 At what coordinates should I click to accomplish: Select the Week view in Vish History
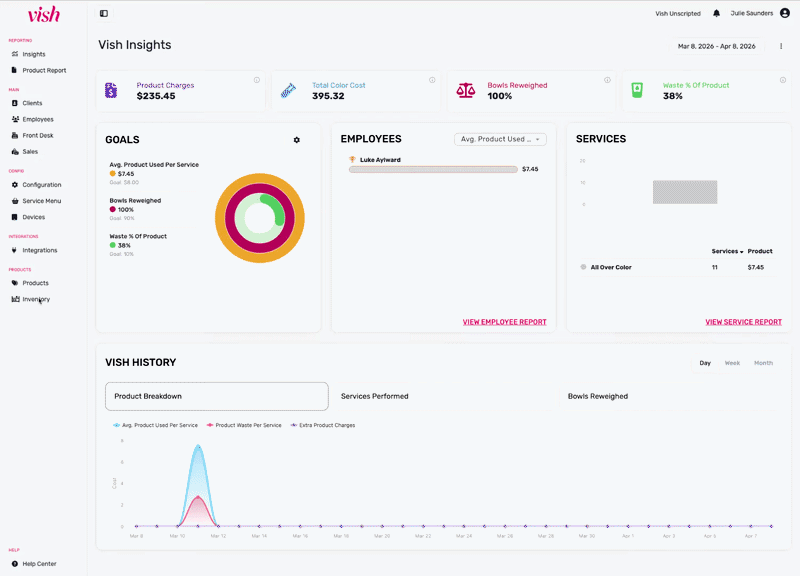pyautogui.click(x=732, y=363)
